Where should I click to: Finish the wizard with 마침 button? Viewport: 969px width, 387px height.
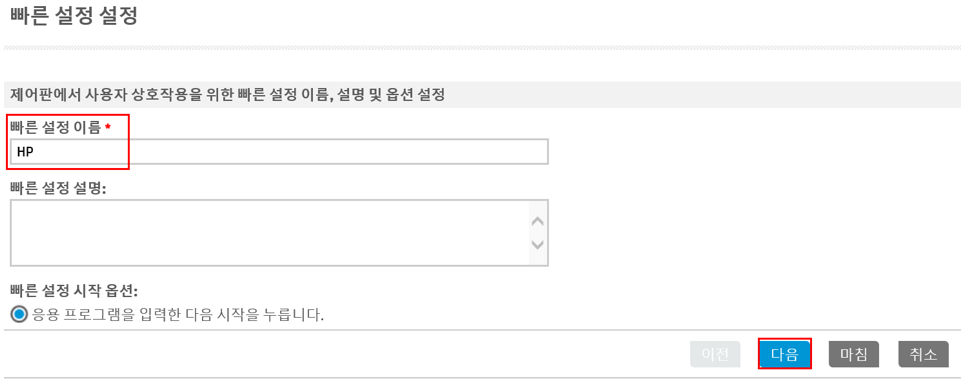[x=854, y=355]
